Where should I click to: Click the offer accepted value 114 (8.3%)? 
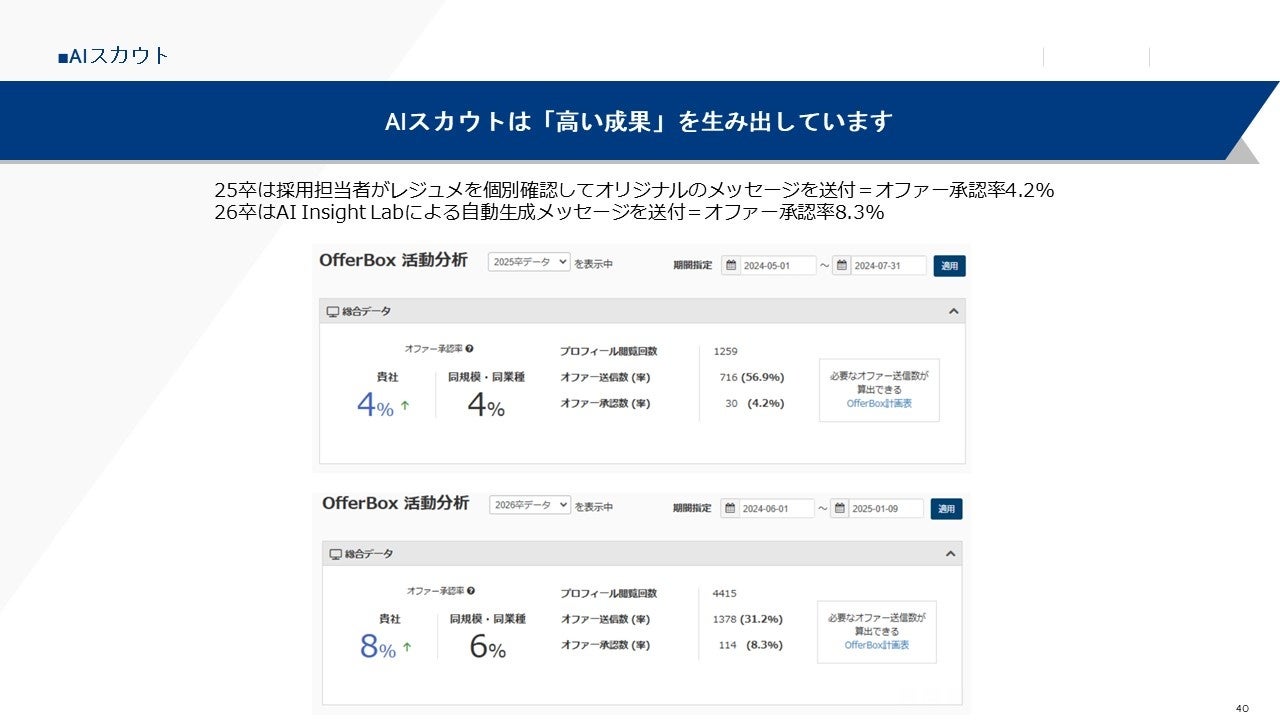(x=751, y=646)
